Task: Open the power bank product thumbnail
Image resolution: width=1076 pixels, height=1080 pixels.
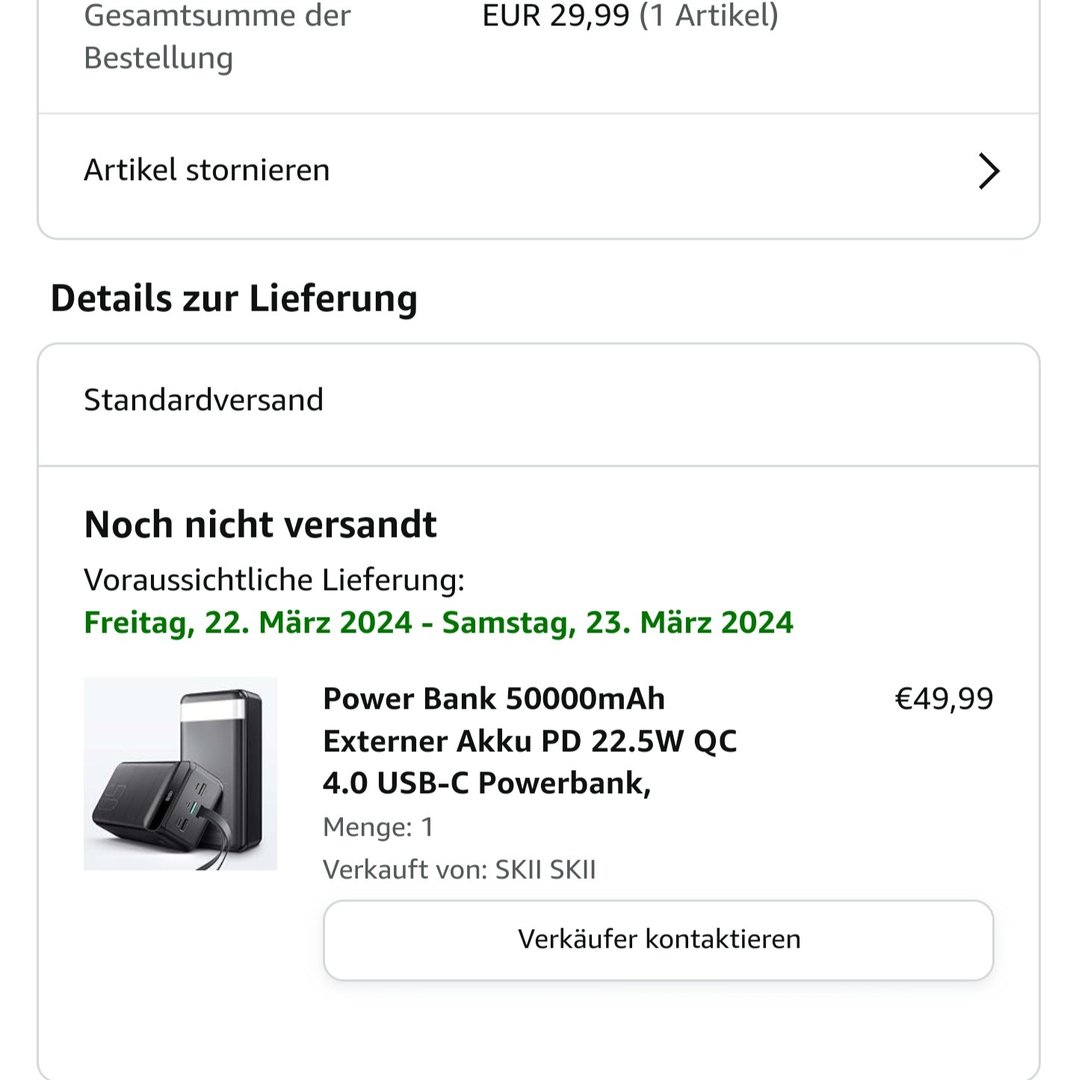Action: [x=180, y=773]
